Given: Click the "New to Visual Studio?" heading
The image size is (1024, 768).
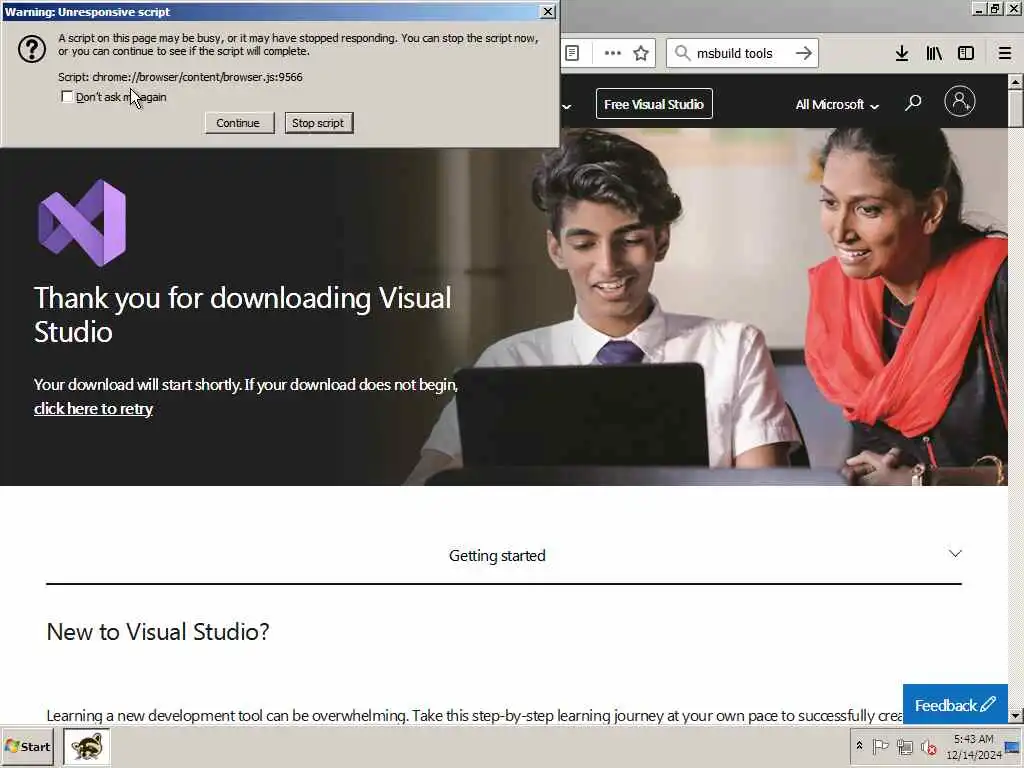Looking at the screenshot, I should point(158,632).
